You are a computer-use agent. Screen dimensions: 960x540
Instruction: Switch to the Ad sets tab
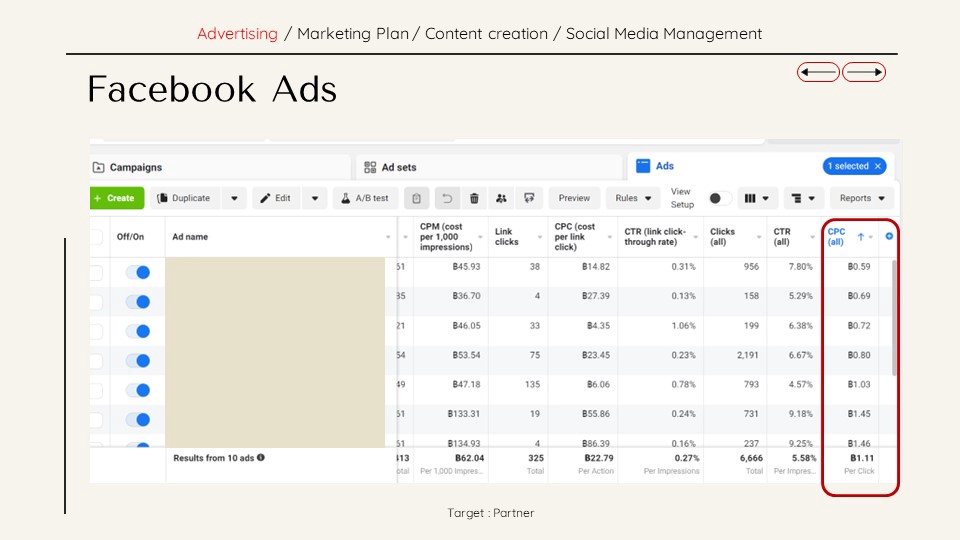pos(489,167)
